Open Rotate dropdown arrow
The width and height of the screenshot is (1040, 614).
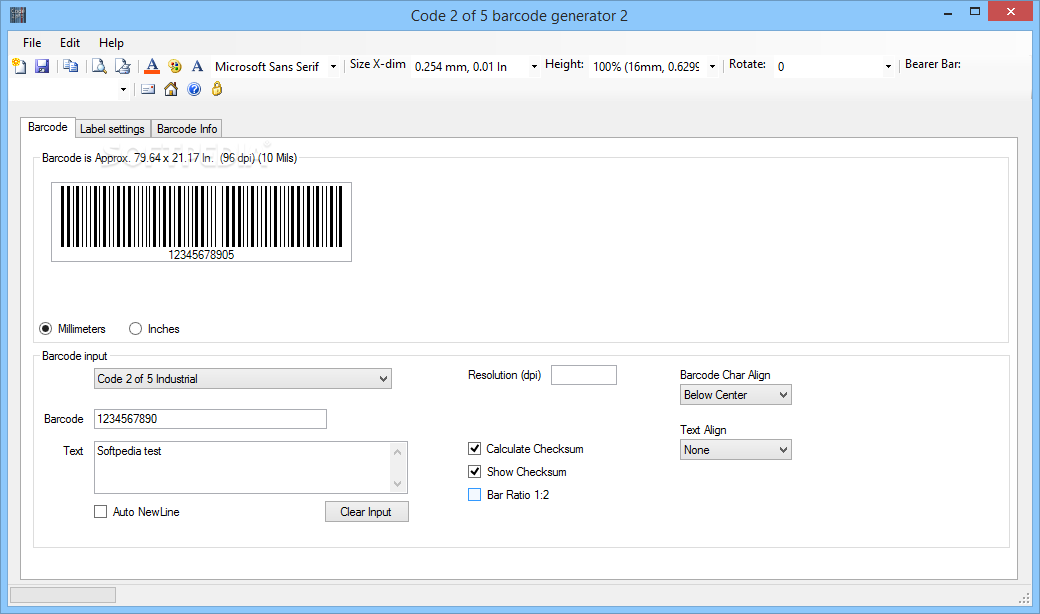click(888, 66)
